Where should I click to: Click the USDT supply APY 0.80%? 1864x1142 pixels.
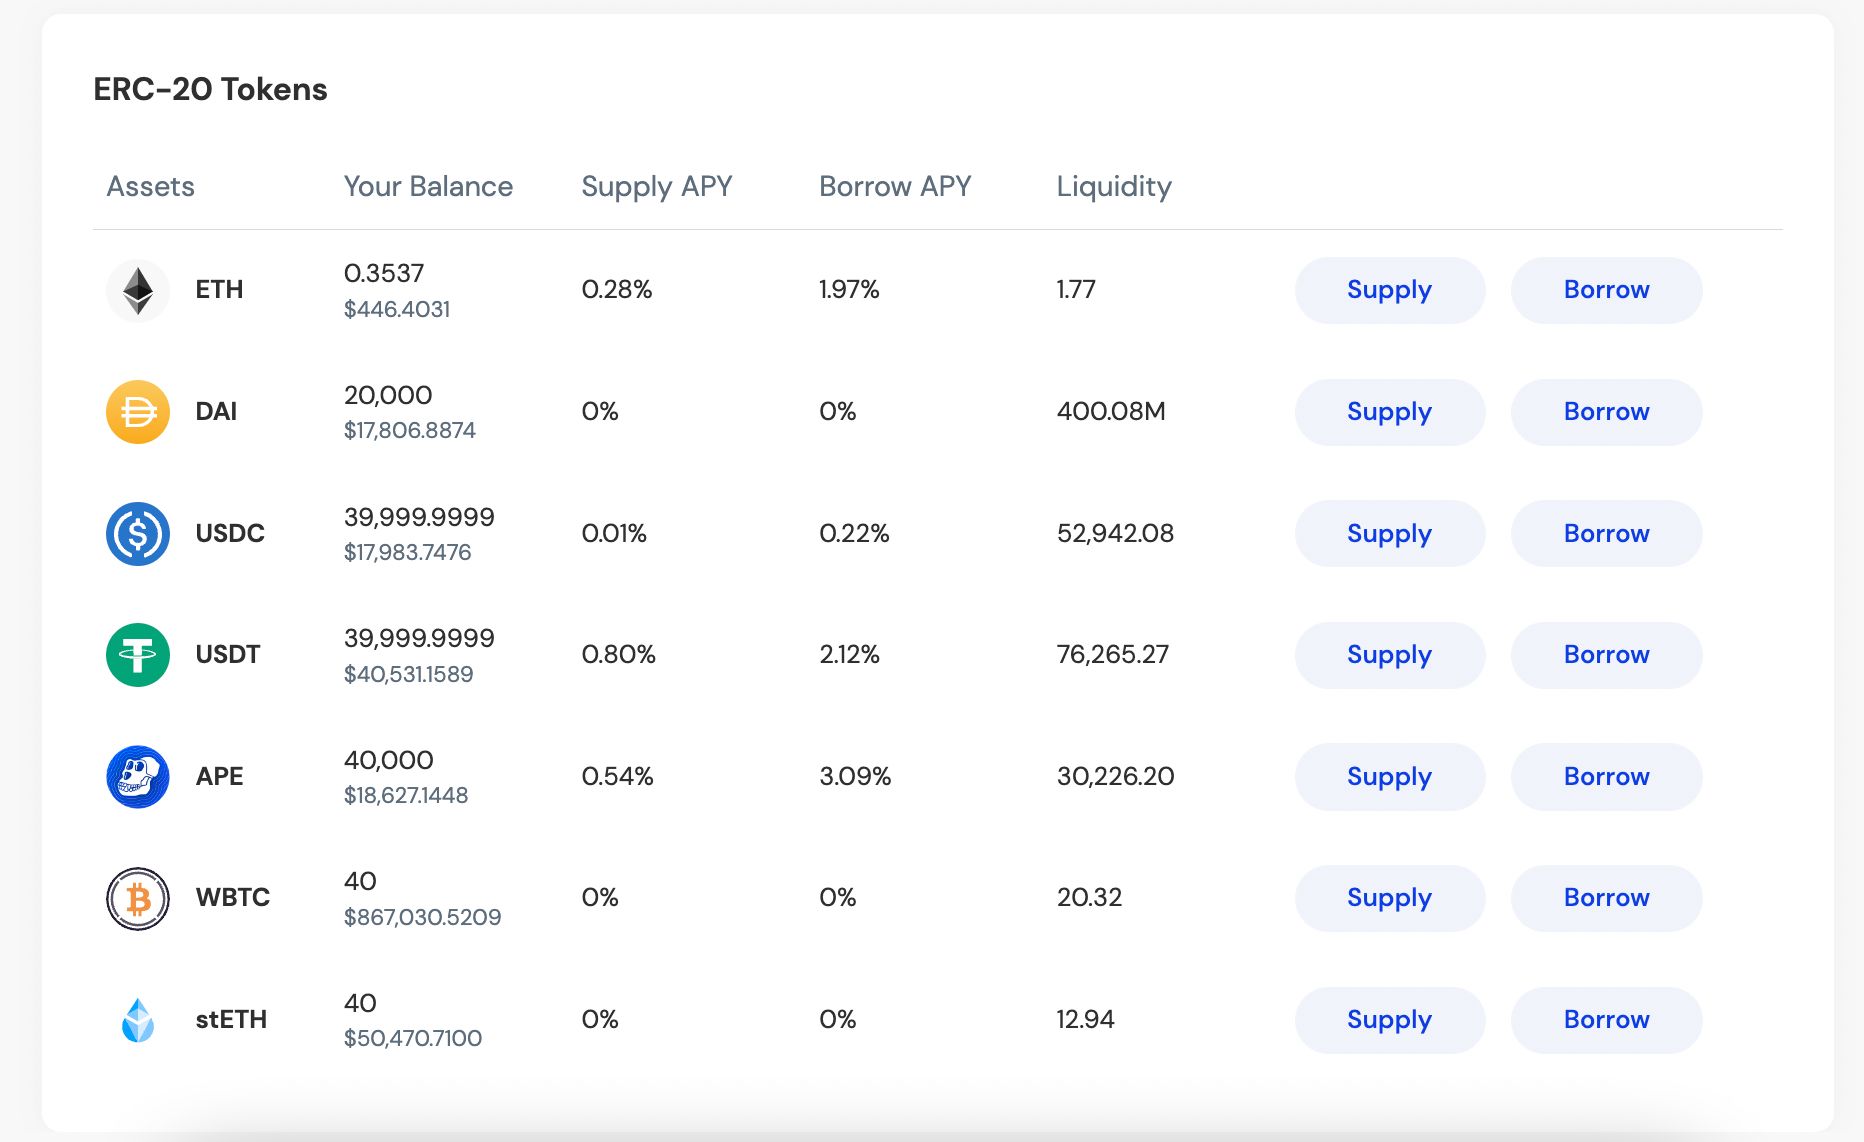(x=619, y=655)
